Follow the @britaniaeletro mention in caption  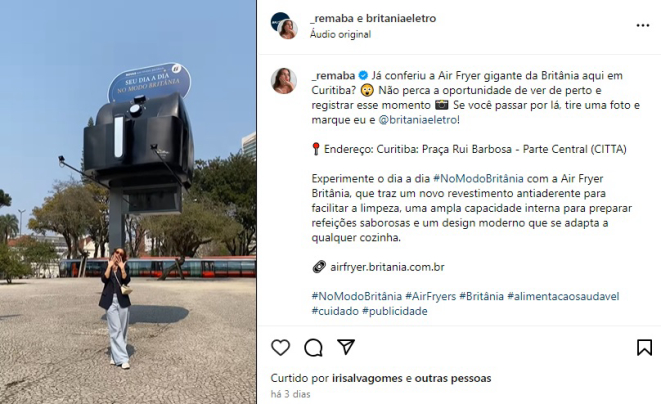[x=418, y=120]
